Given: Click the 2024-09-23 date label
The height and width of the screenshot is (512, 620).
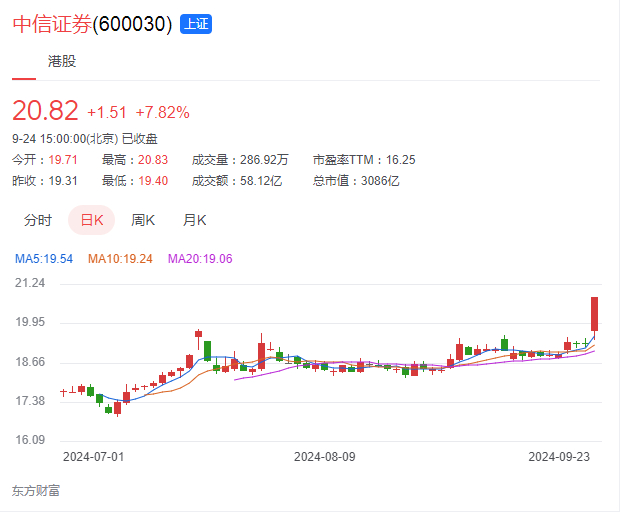Looking at the screenshot, I should pos(559,457).
